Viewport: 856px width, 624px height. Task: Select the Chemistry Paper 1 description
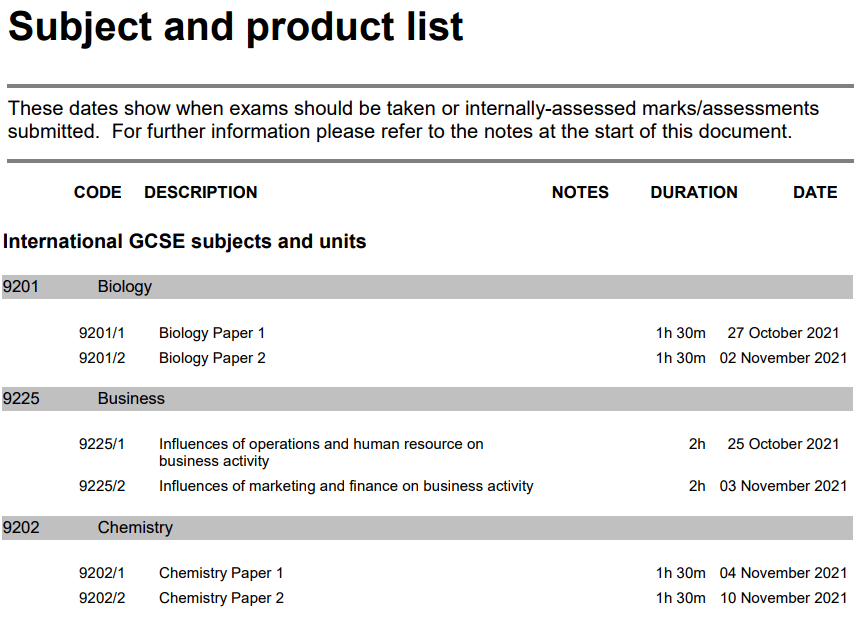pos(221,573)
